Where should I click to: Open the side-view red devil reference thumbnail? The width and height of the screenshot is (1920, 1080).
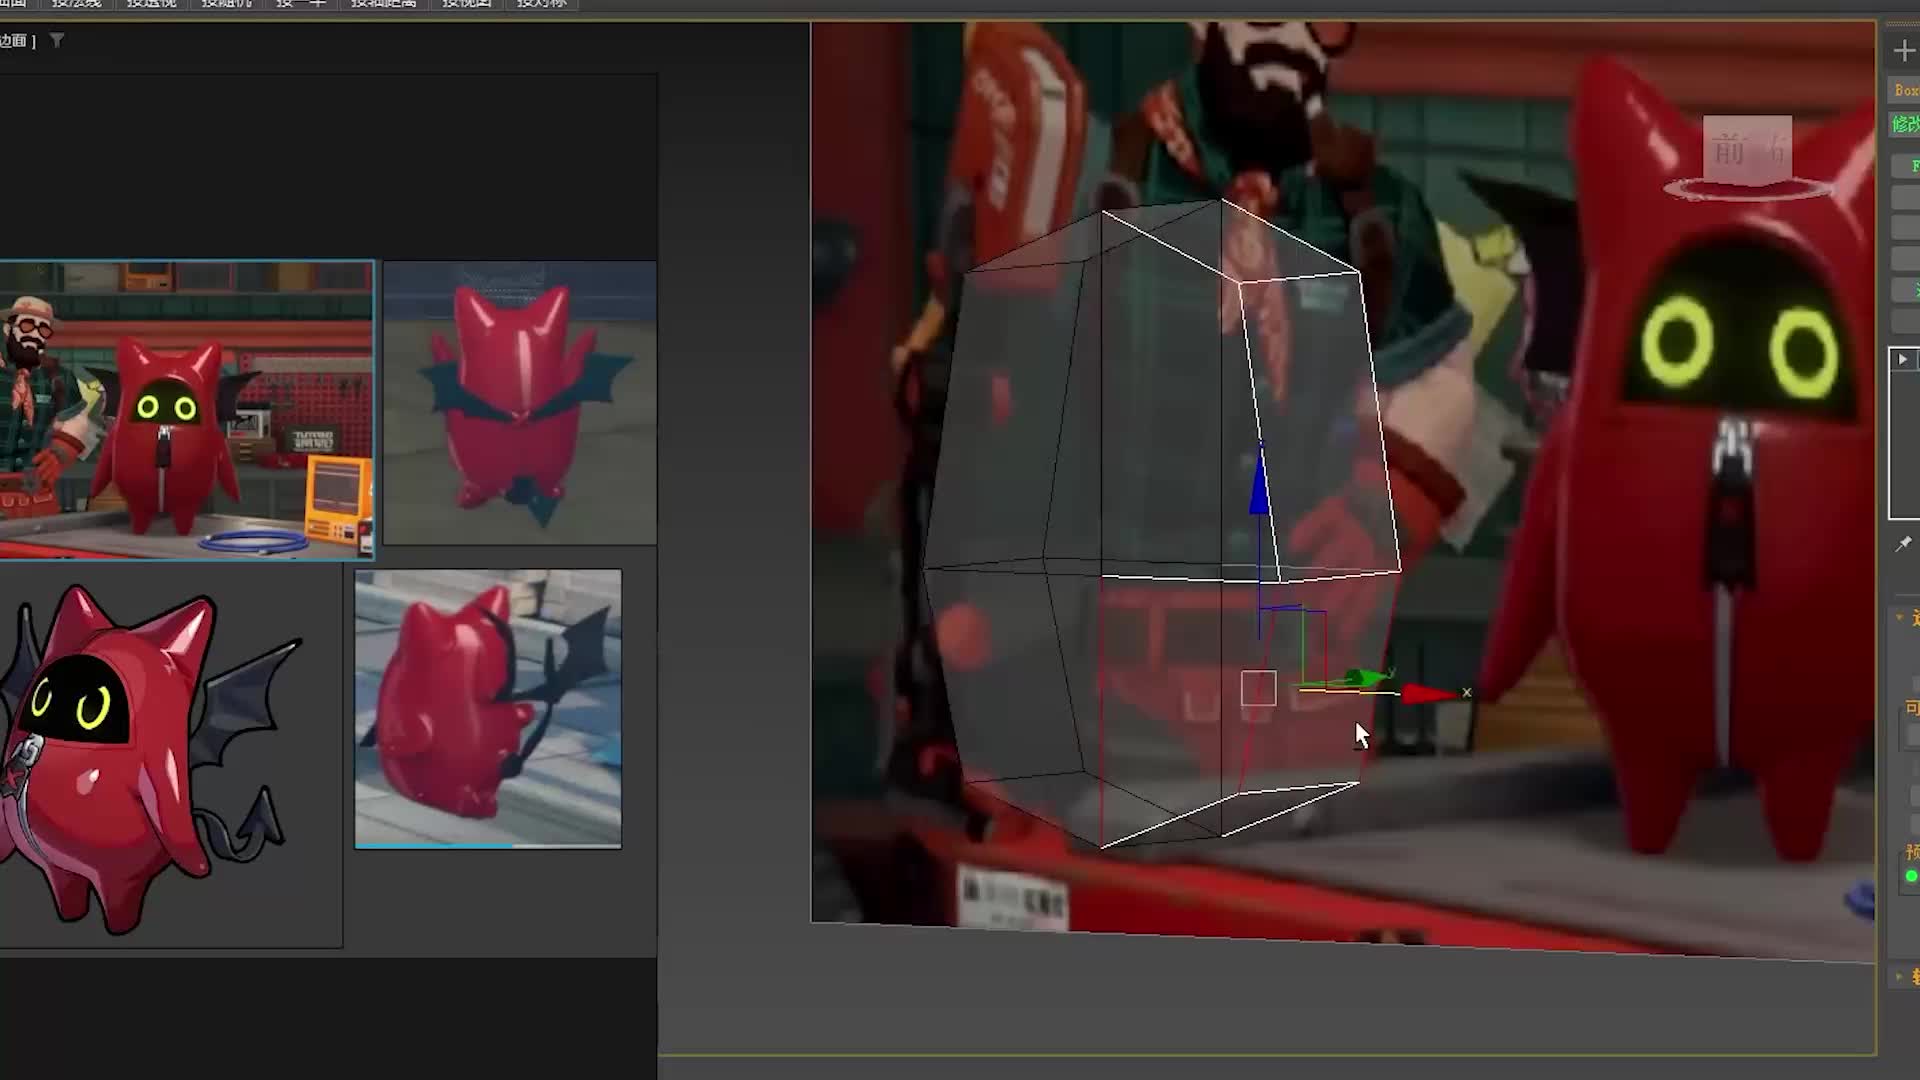pyautogui.click(x=488, y=709)
